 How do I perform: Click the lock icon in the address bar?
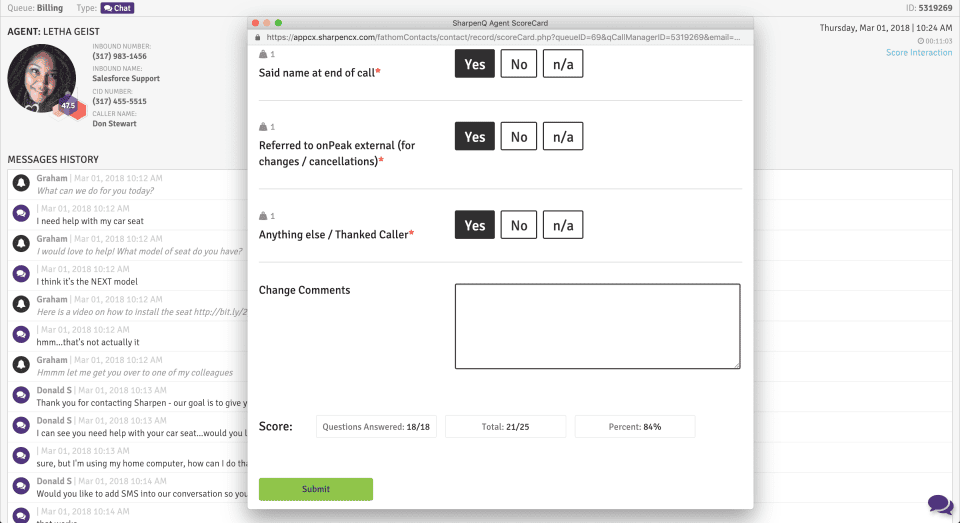(x=258, y=37)
